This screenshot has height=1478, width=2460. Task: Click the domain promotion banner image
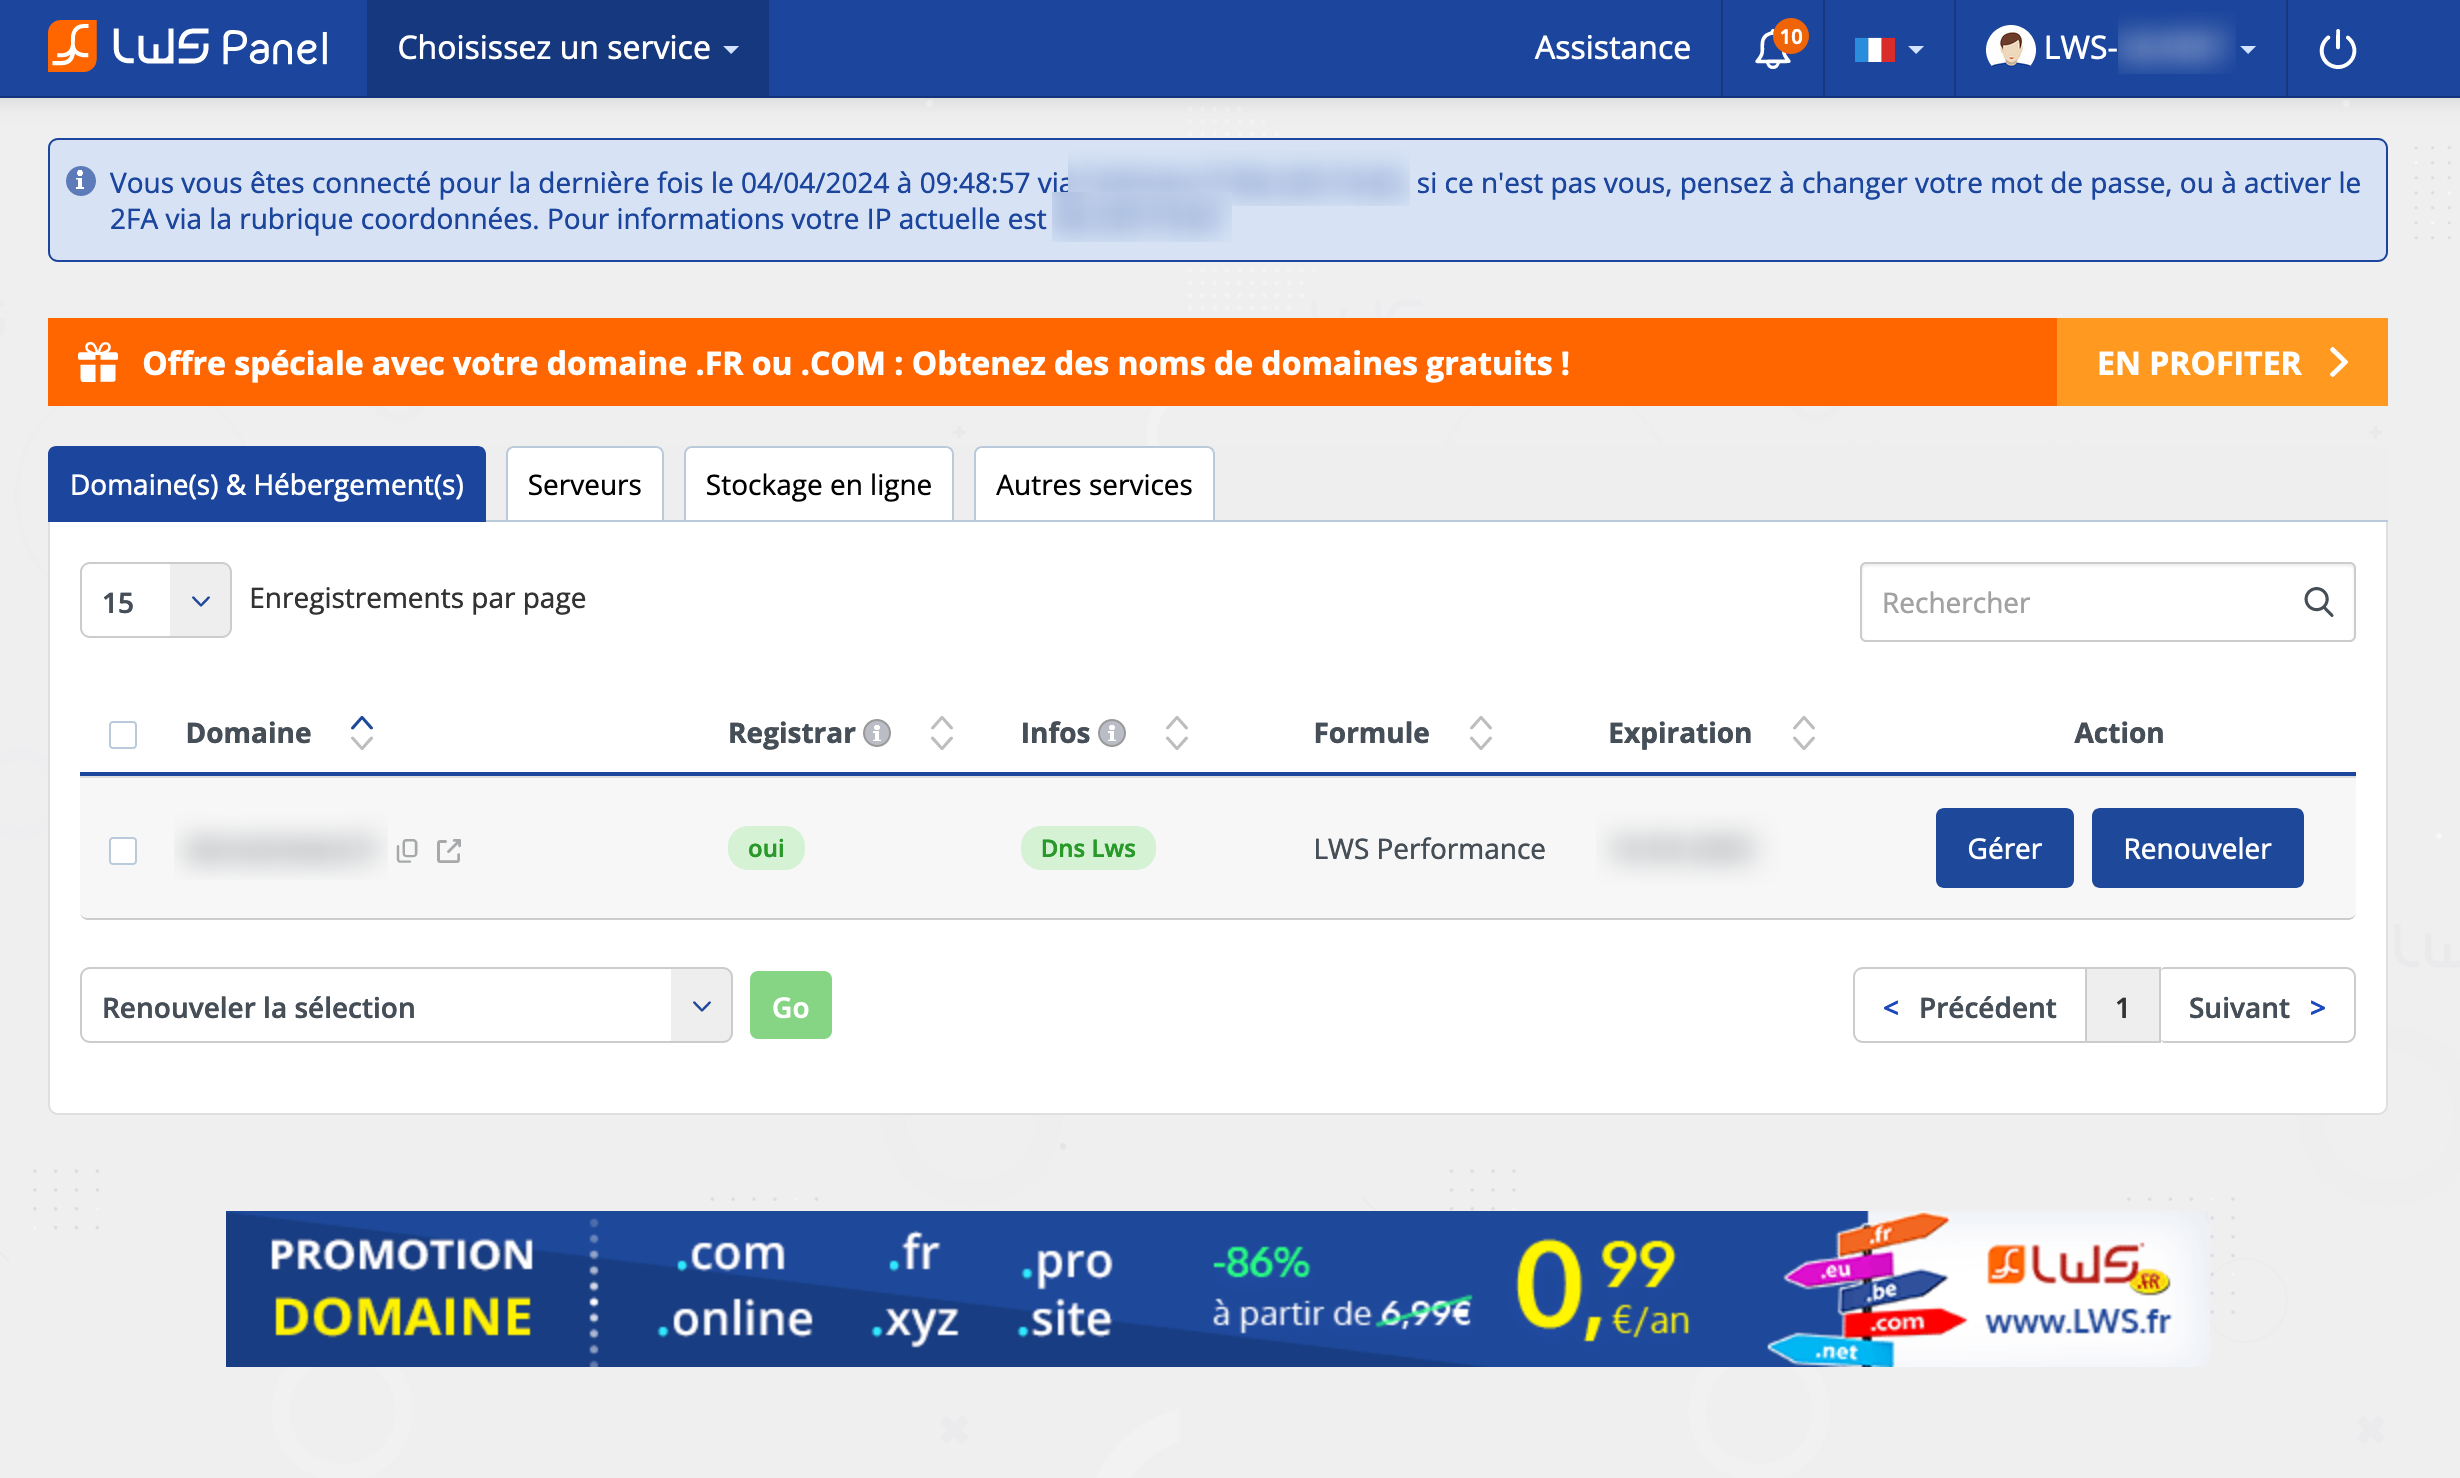(x=1216, y=1289)
